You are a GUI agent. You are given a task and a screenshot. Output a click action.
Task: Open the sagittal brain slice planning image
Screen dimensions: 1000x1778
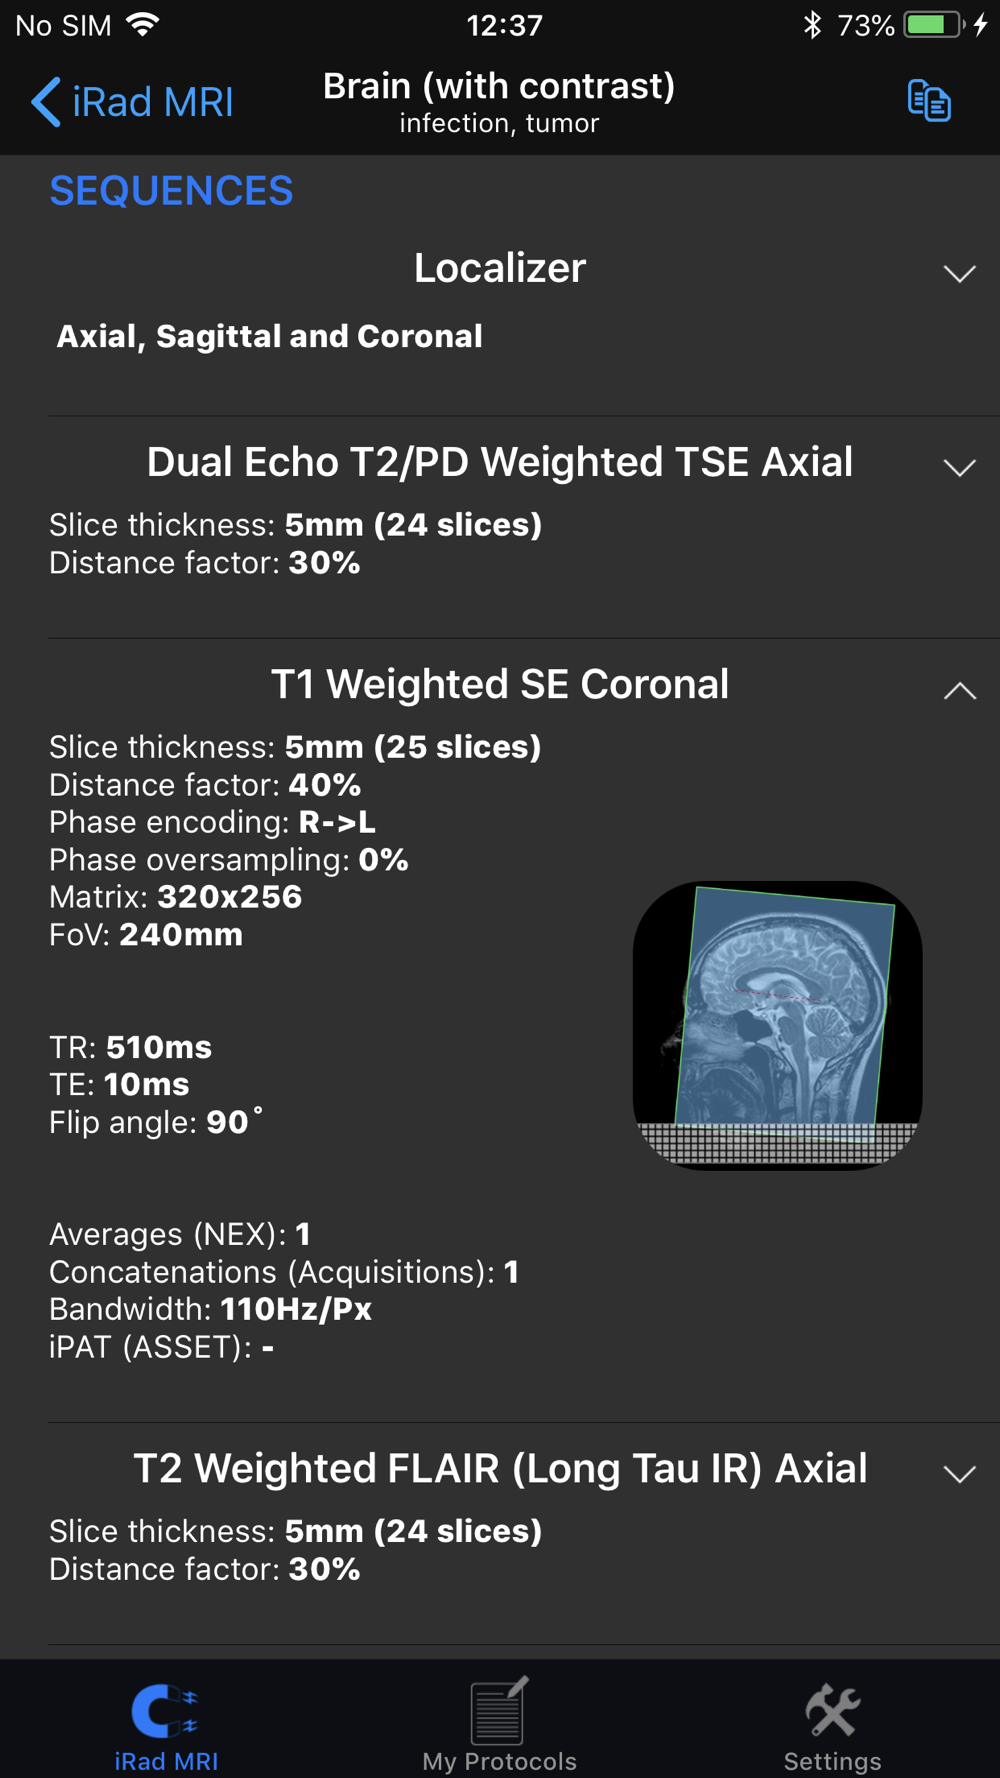[x=778, y=1025]
